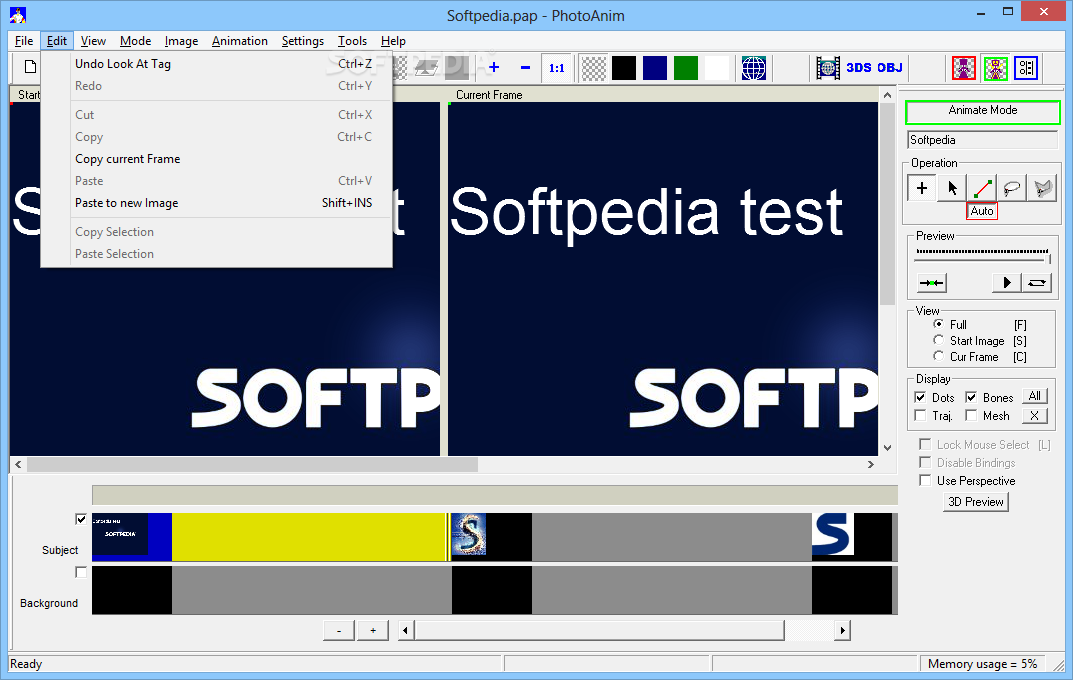Open the File menu
This screenshot has height=680, width=1073.
point(24,41)
